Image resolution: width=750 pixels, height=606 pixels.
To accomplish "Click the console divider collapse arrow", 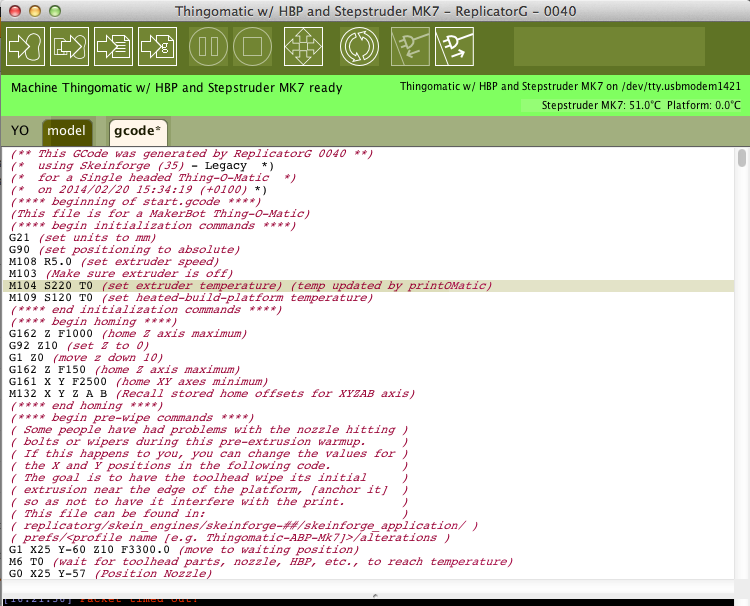I will [375, 595].
